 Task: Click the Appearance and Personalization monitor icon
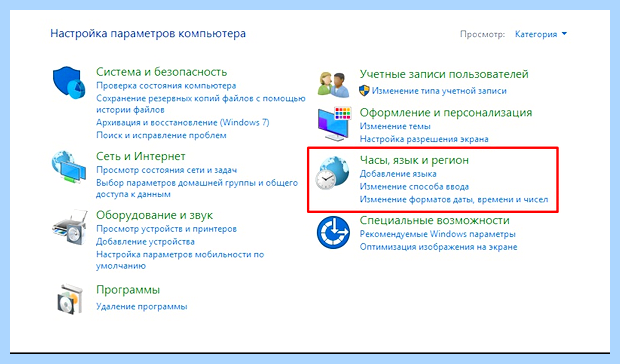(334, 124)
